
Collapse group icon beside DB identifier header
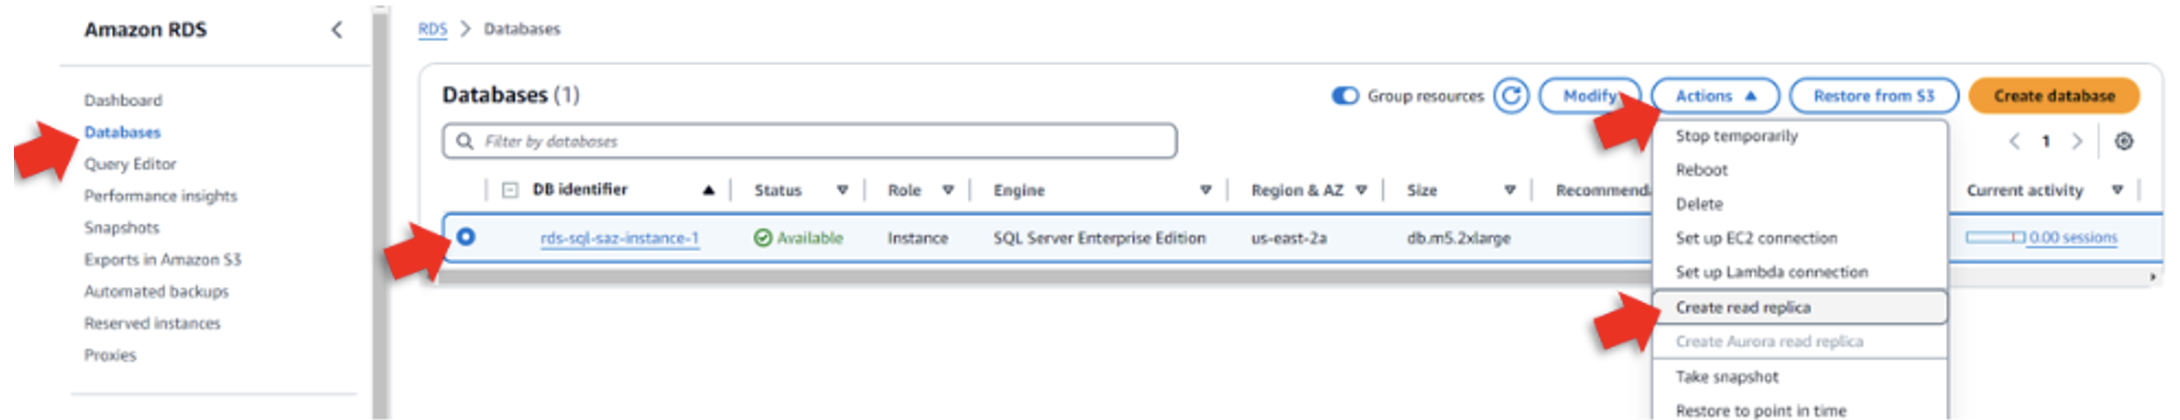coord(510,190)
